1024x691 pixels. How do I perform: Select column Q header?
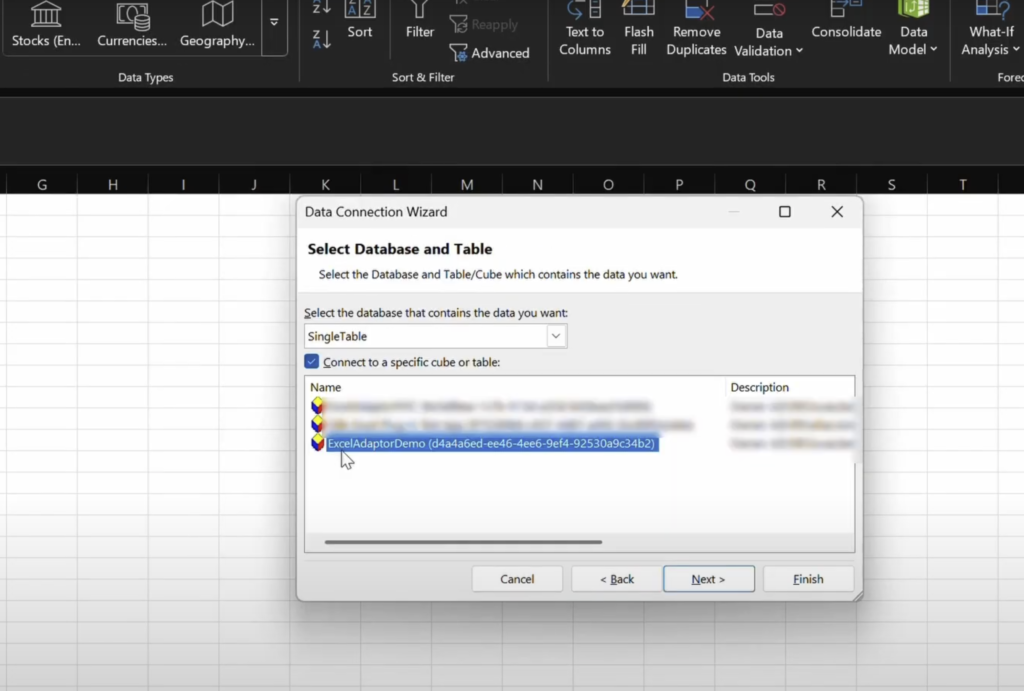750,185
